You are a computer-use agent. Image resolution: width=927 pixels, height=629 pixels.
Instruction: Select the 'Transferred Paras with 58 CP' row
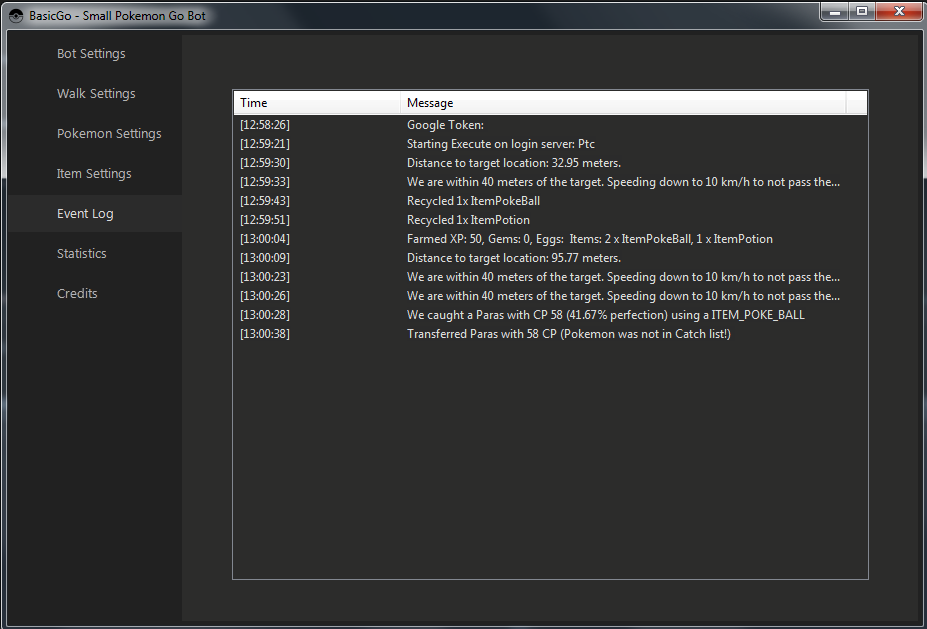click(568, 334)
